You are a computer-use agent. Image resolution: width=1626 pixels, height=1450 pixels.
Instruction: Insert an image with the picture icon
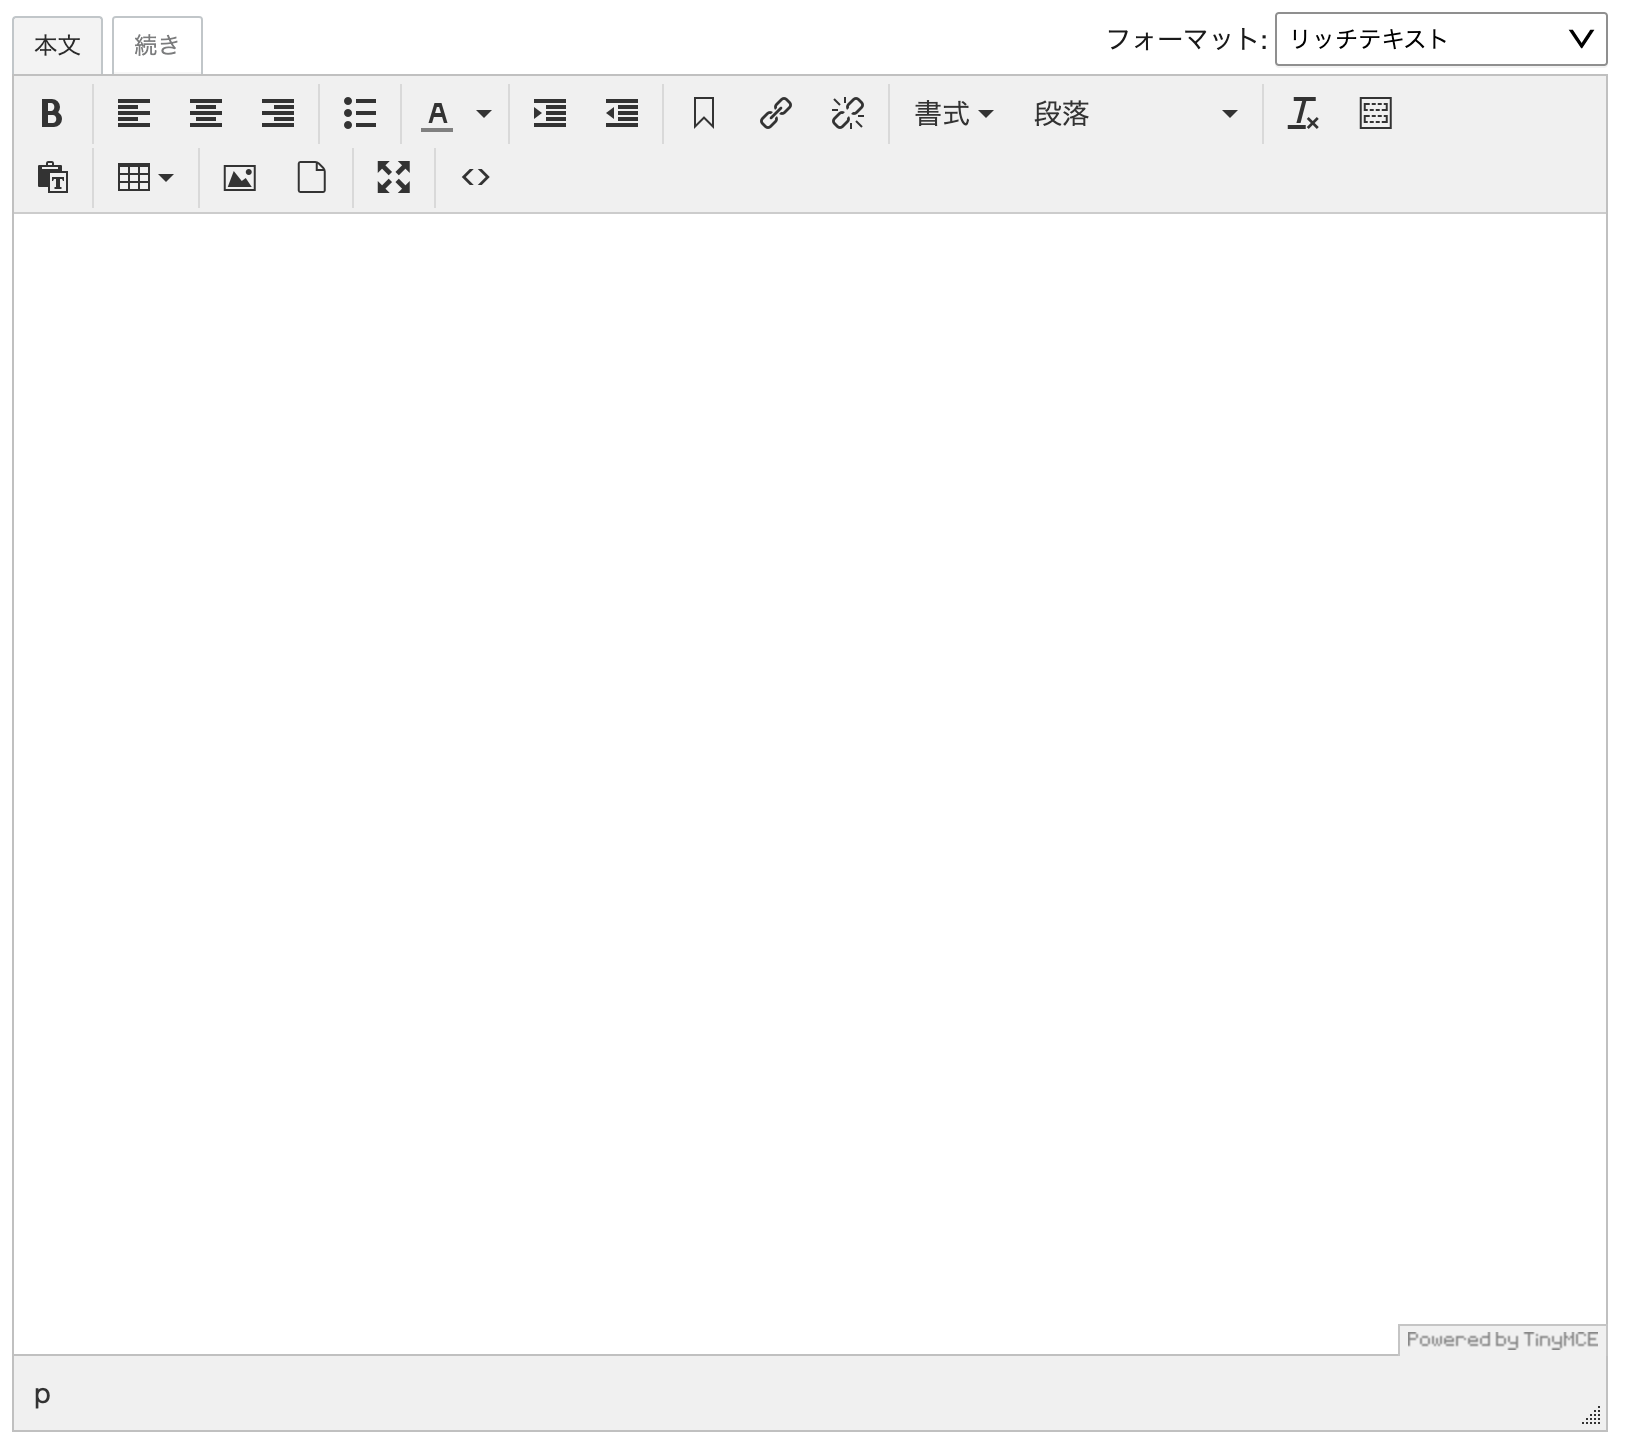[240, 178]
